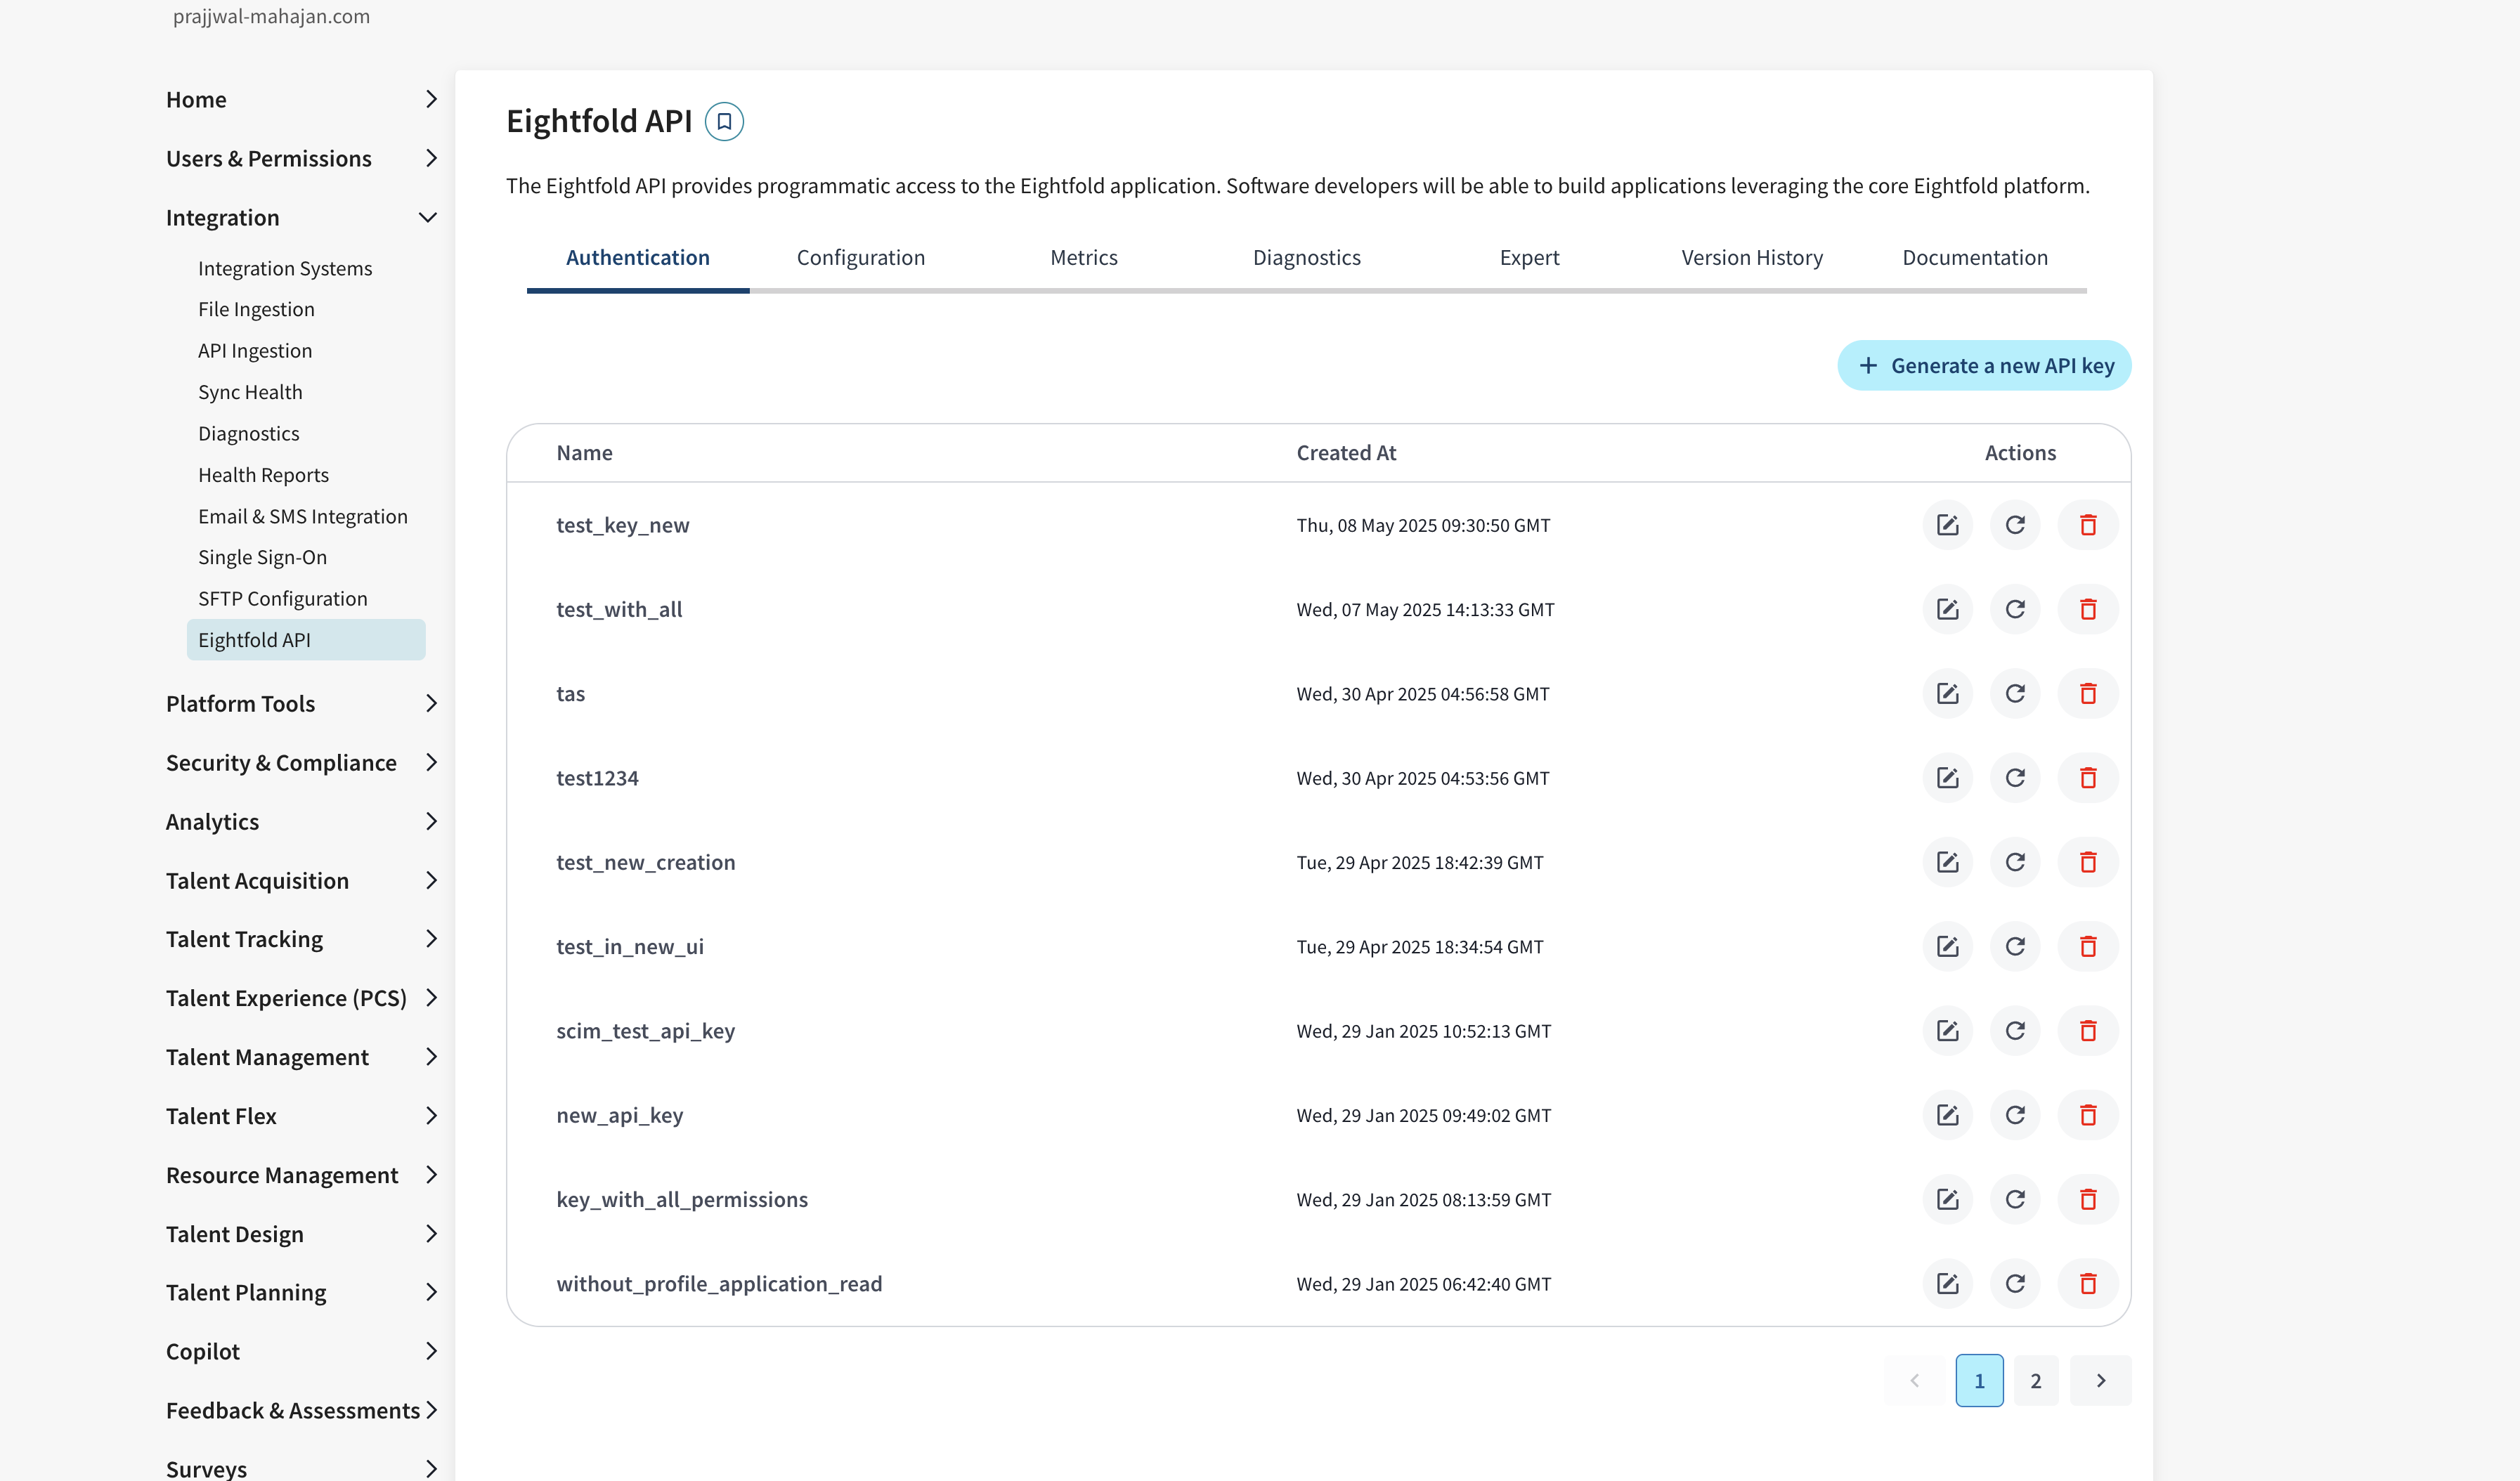Switch to the Metrics tab

1084,258
